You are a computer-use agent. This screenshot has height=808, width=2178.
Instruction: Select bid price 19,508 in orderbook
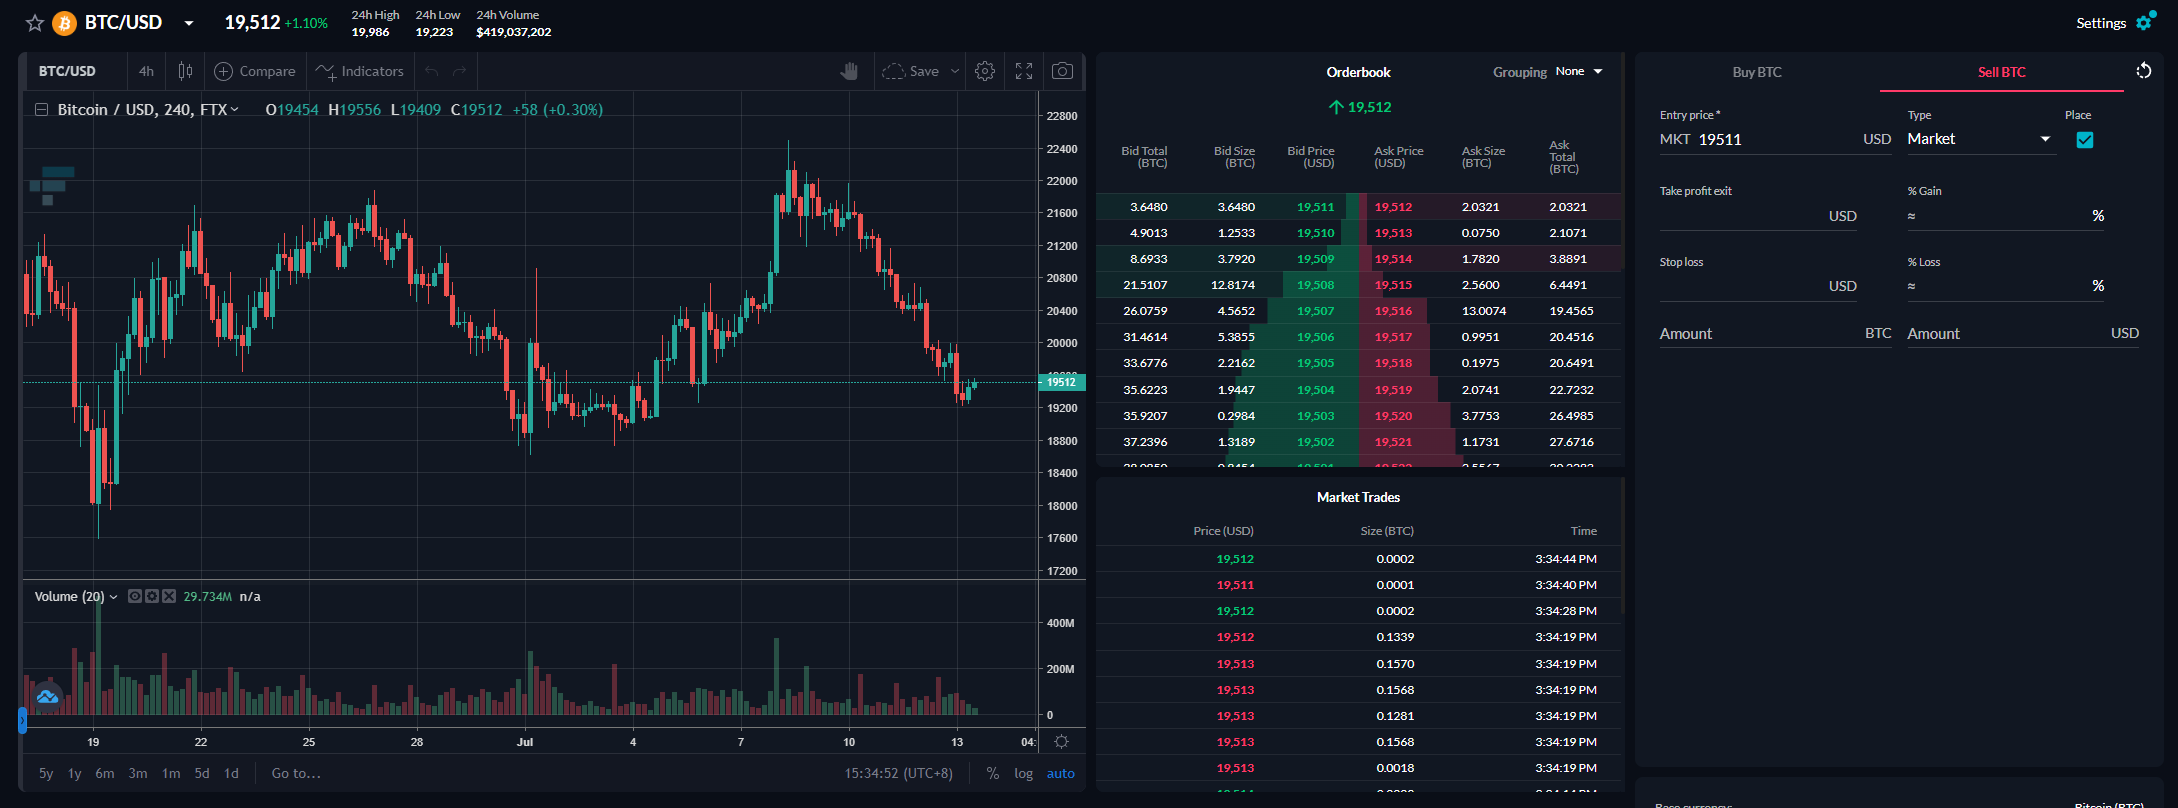[x=1315, y=285]
